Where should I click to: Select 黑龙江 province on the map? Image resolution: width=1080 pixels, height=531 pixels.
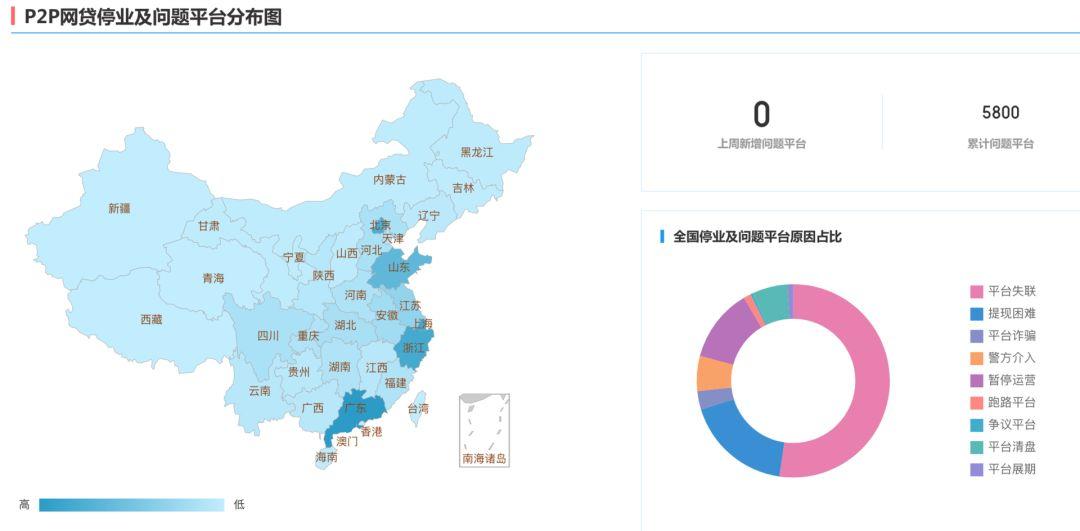click(477, 152)
